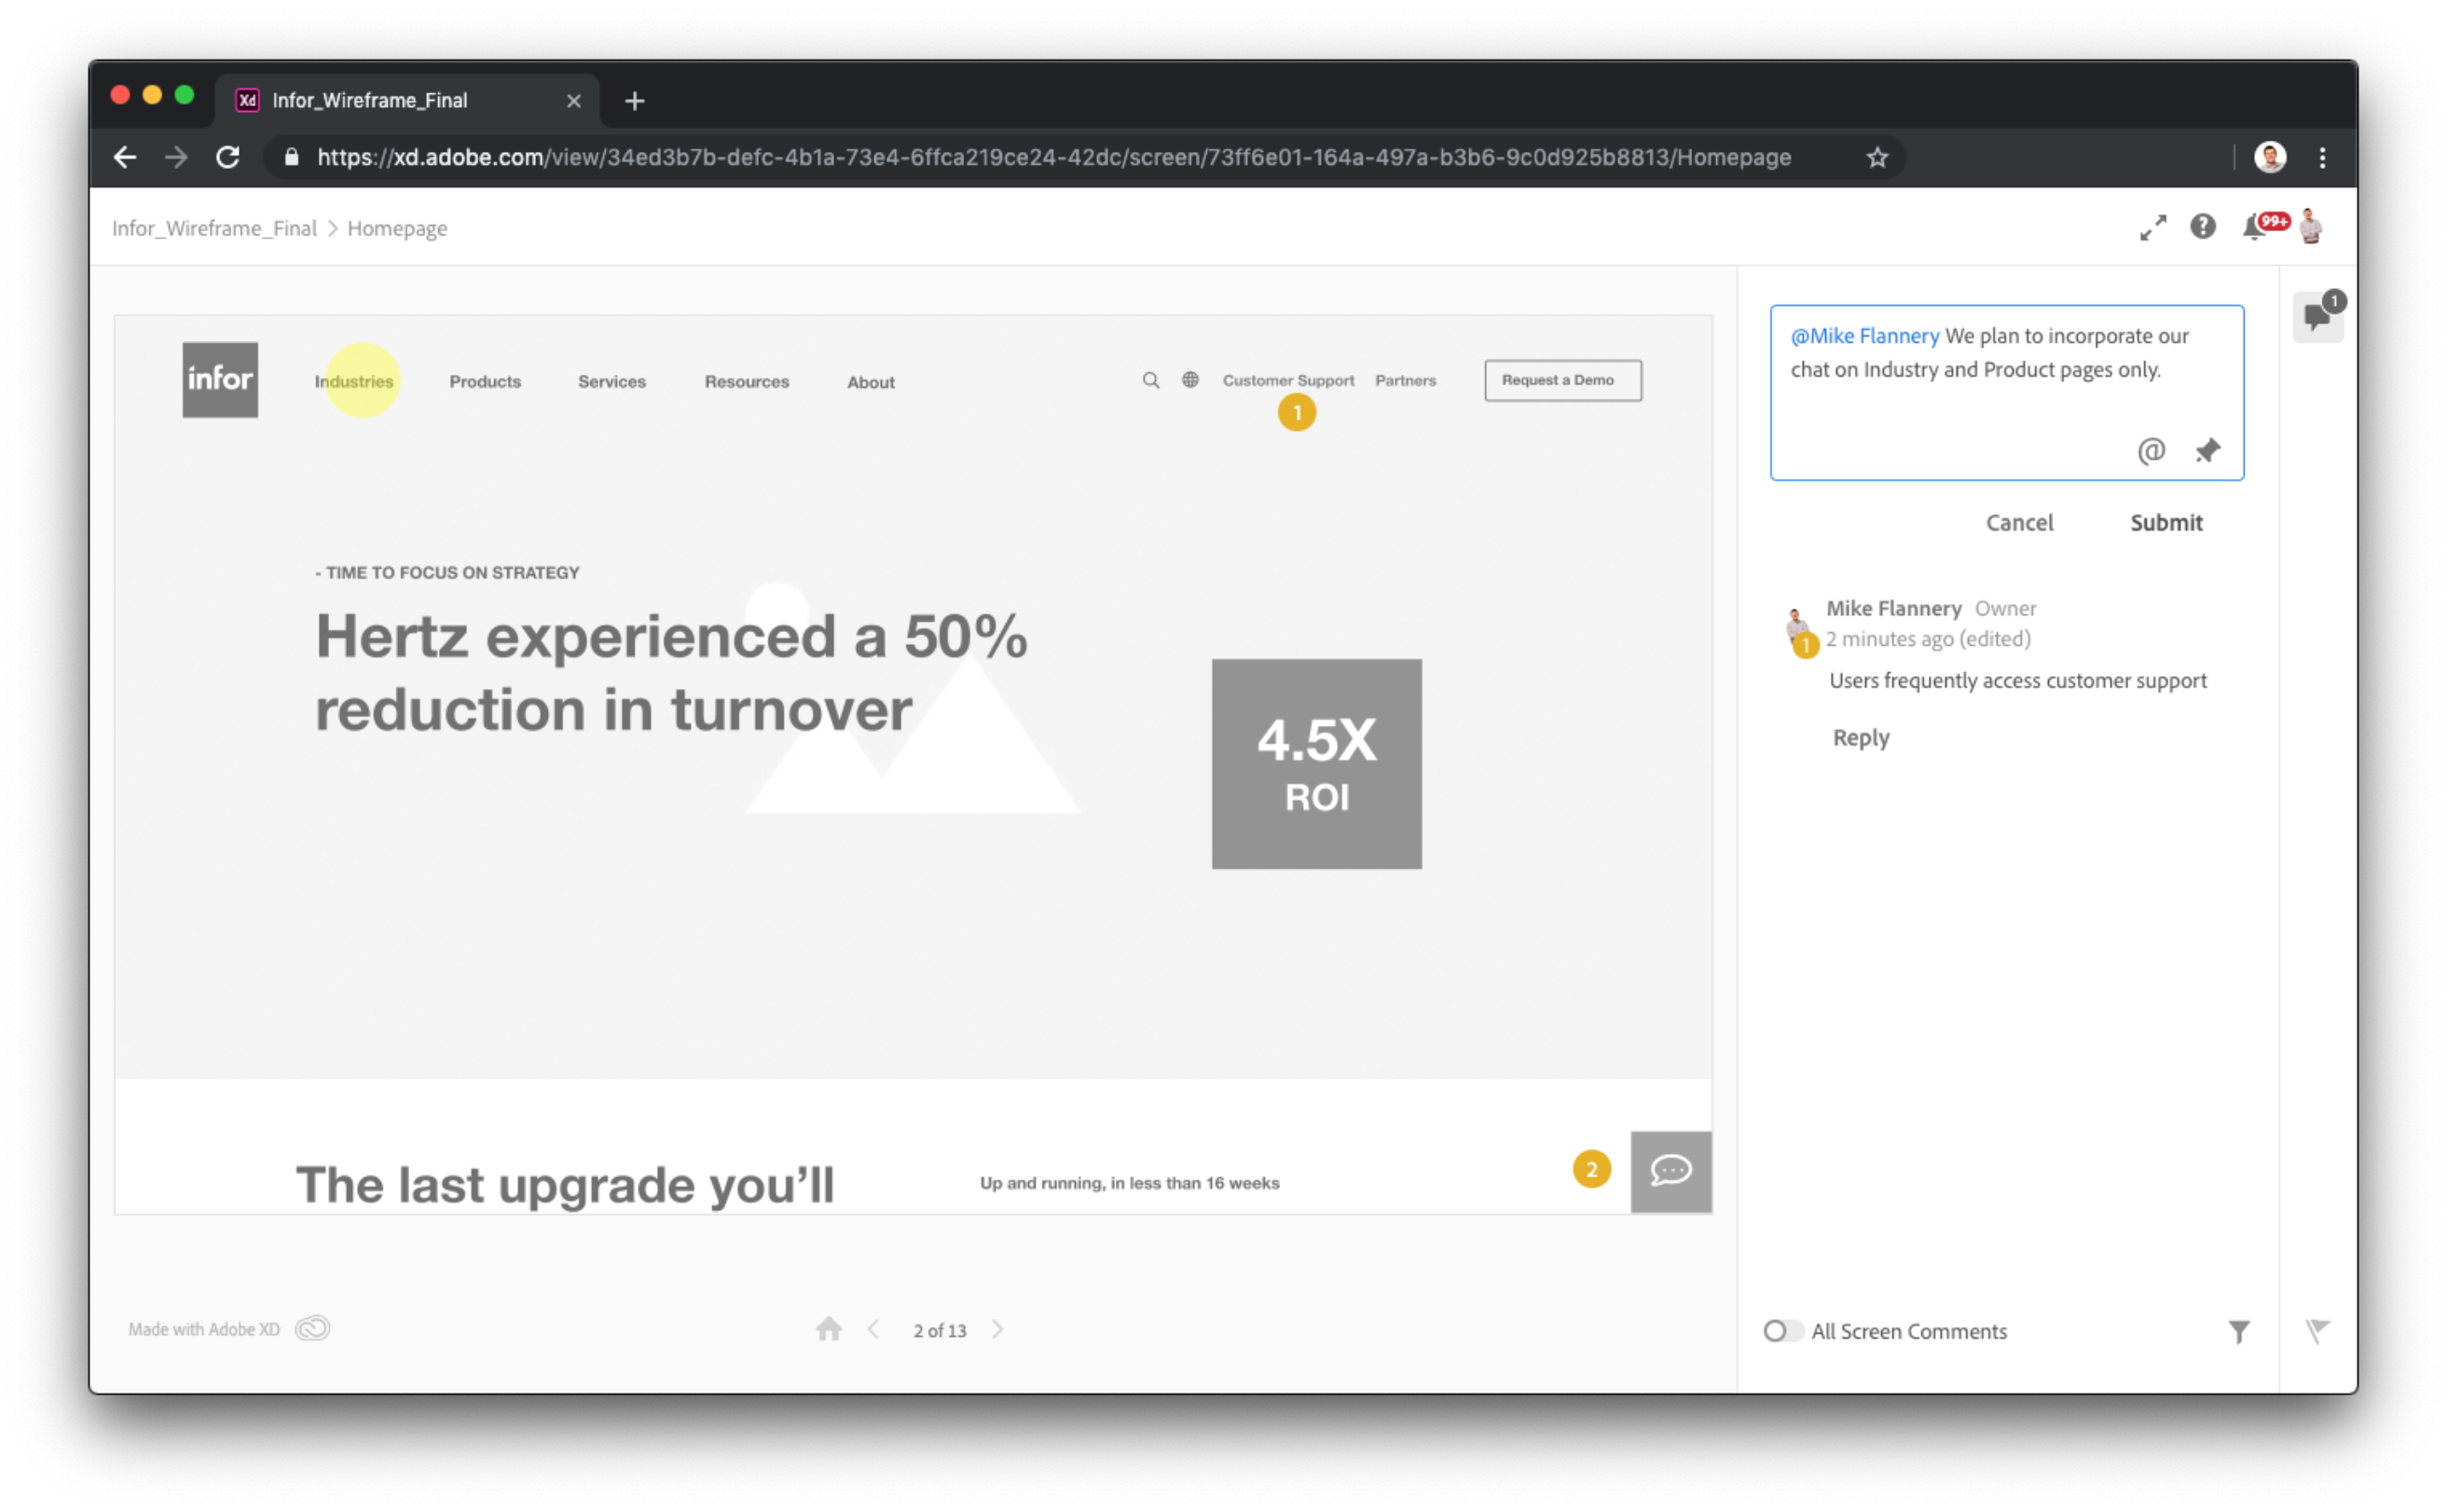Open Chrome three-dot menu
2447x1512 pixels.
pos(2322,157)
